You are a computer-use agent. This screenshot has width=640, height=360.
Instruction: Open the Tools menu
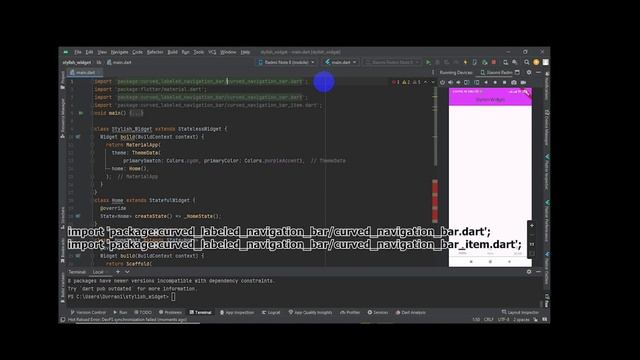pos(198,52)
